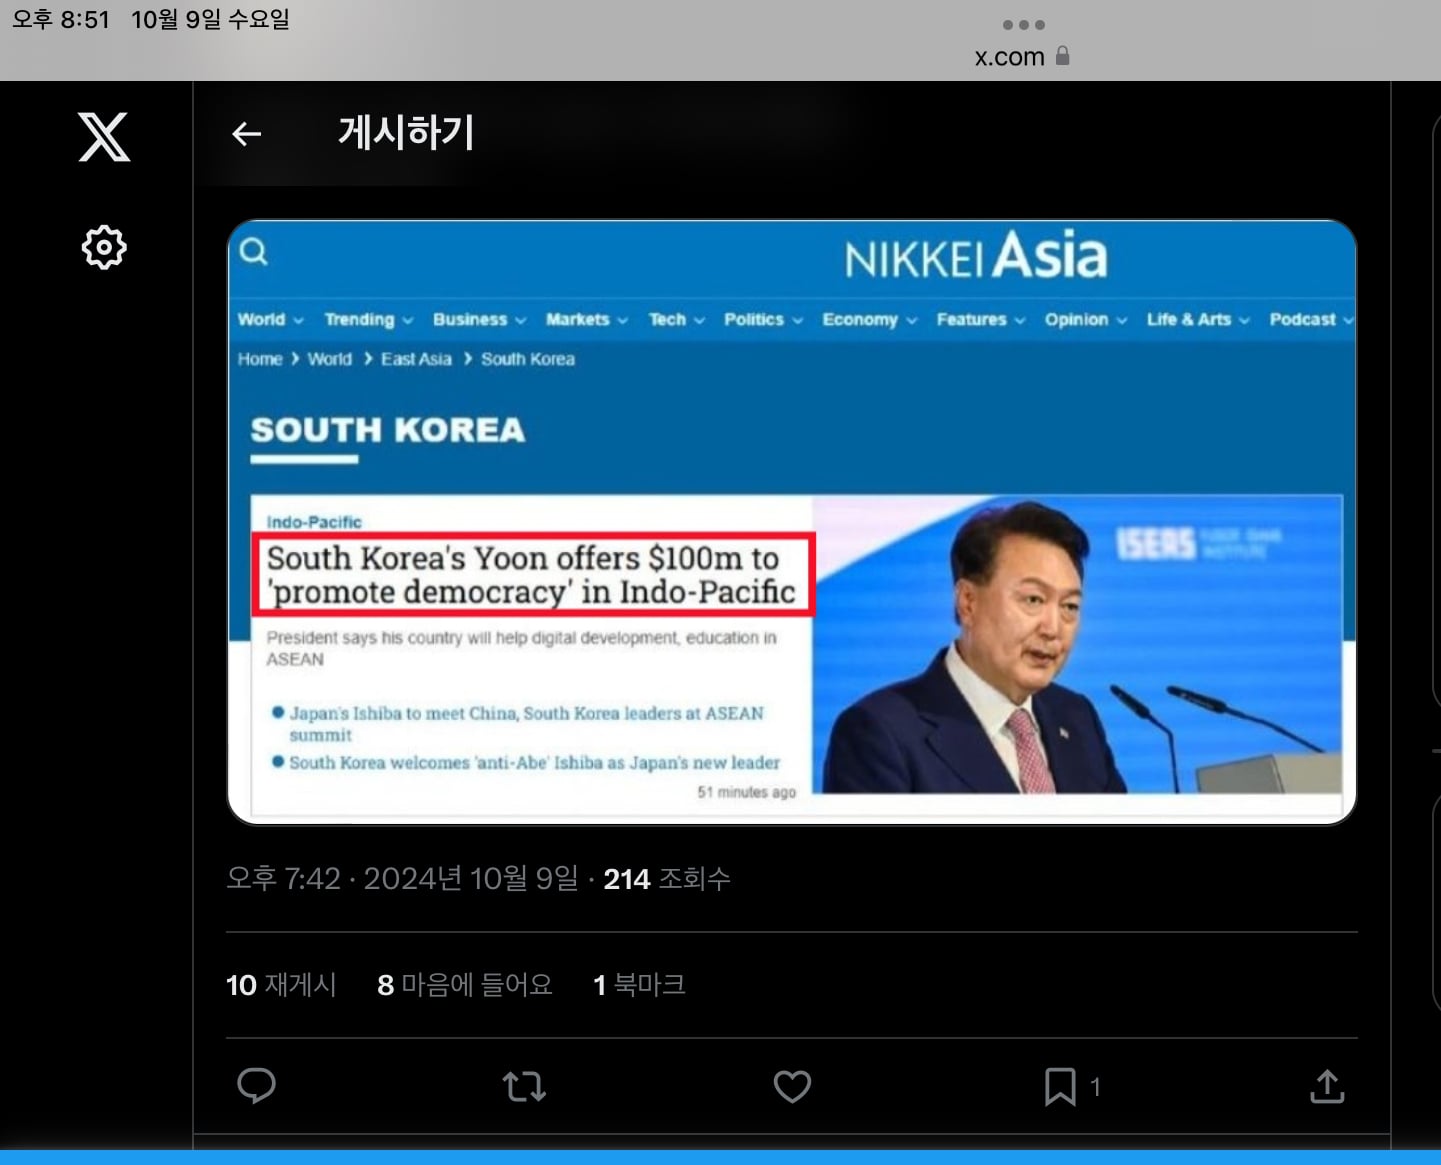The width and height of the screenshot is (1441, 1165).
Task: Tap the 10월 9일 수요일 status date
Action: (210, 19)
